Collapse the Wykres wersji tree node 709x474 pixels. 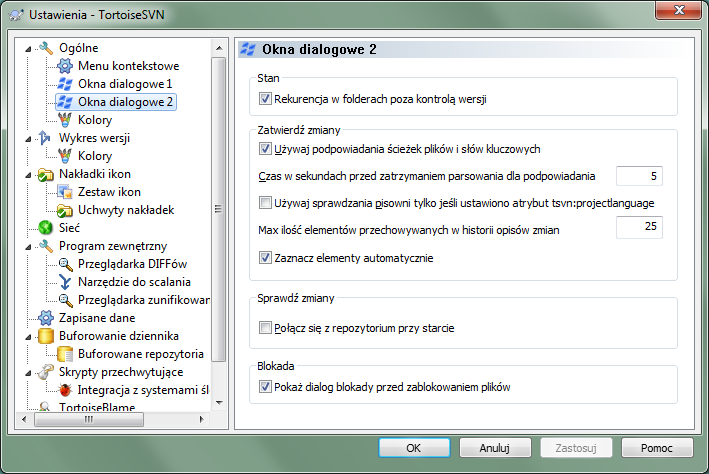(28, 139)
